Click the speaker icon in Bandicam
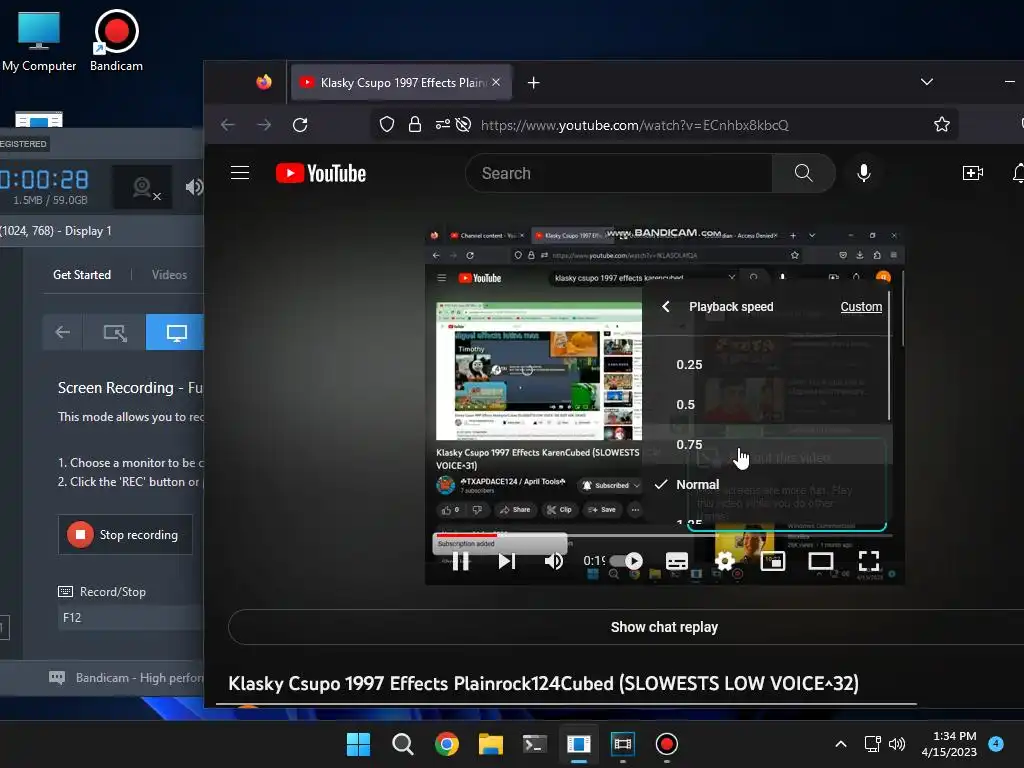Viewport: 1024px width, 768px height. (194, 187)
